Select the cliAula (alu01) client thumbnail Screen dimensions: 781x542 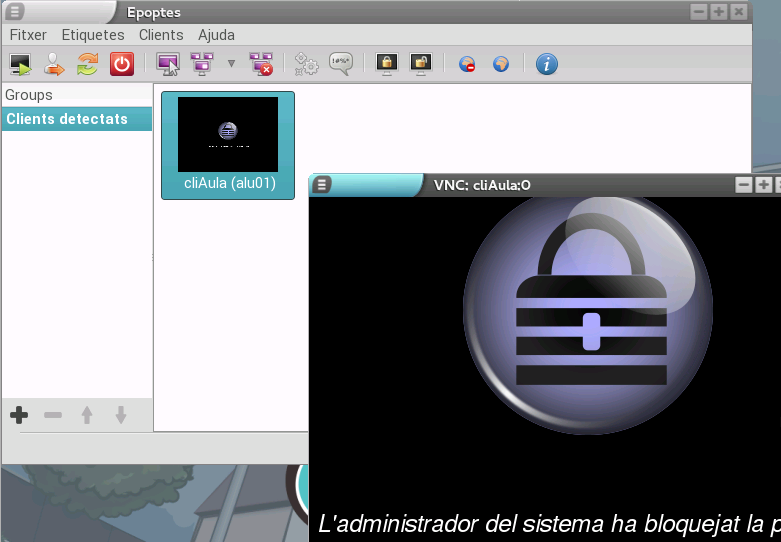coord(228,145)
